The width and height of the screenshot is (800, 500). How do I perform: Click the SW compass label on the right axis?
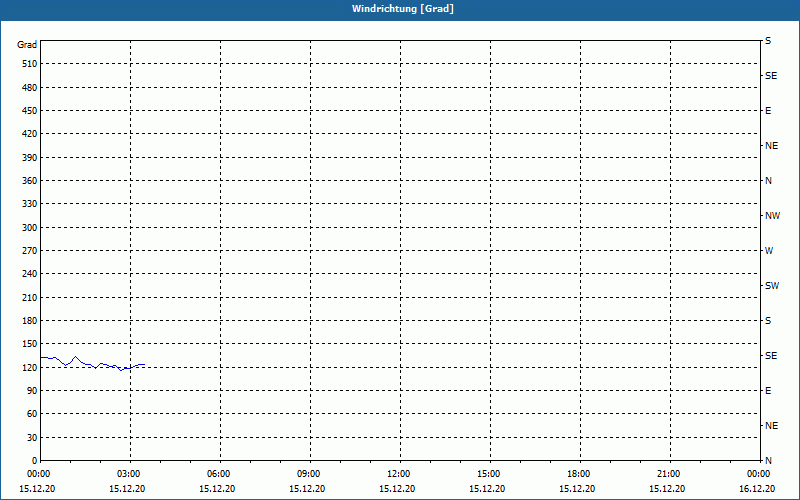tap(772, 286)
